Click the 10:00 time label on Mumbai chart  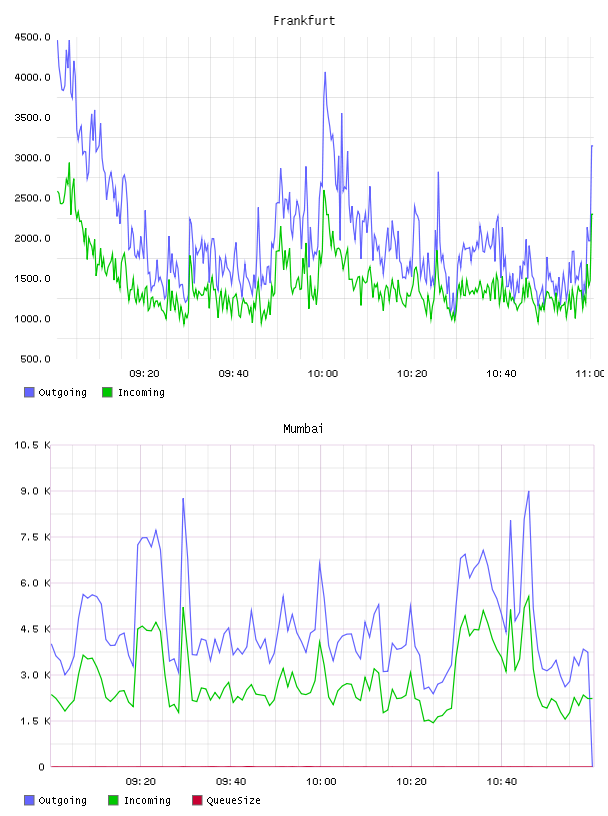click(x=321, y=782)
